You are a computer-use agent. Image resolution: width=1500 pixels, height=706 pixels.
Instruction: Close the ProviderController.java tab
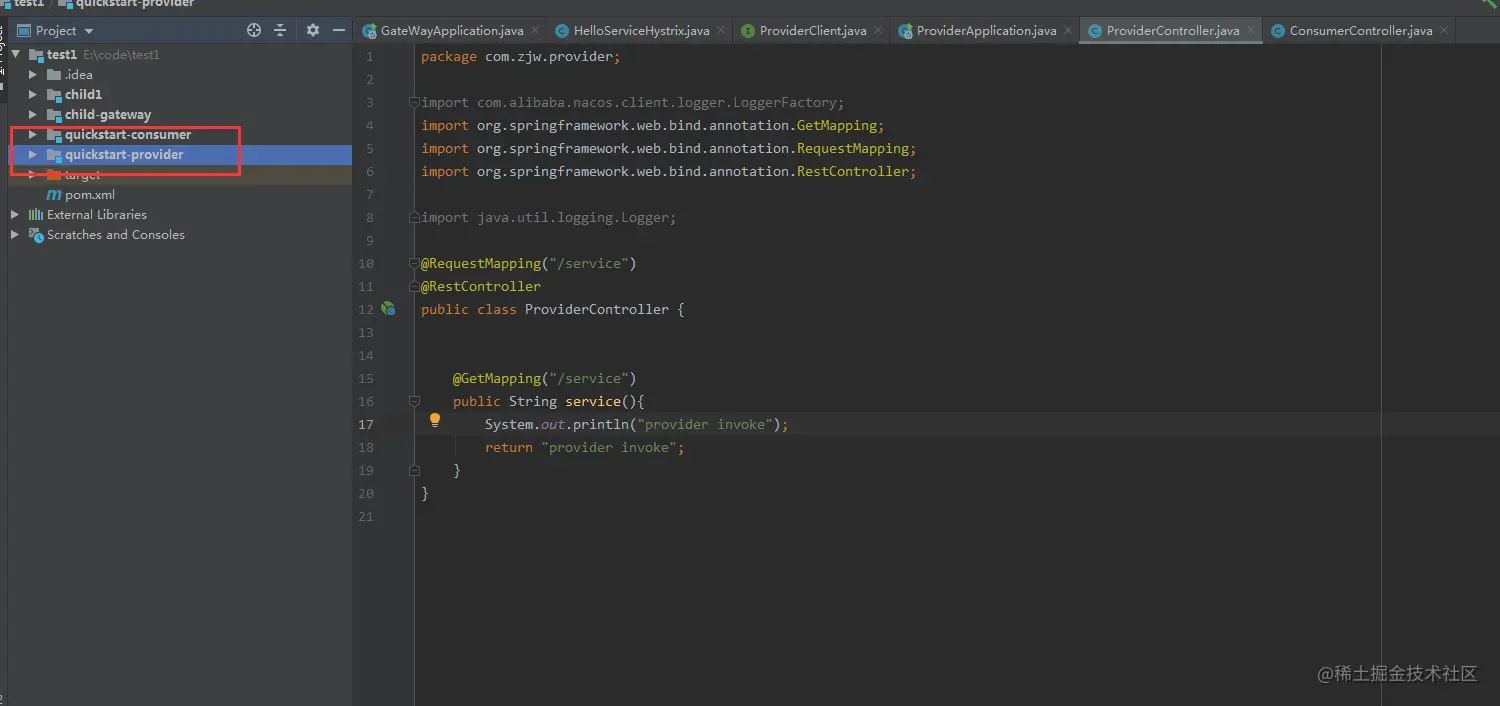[1251, 31]
